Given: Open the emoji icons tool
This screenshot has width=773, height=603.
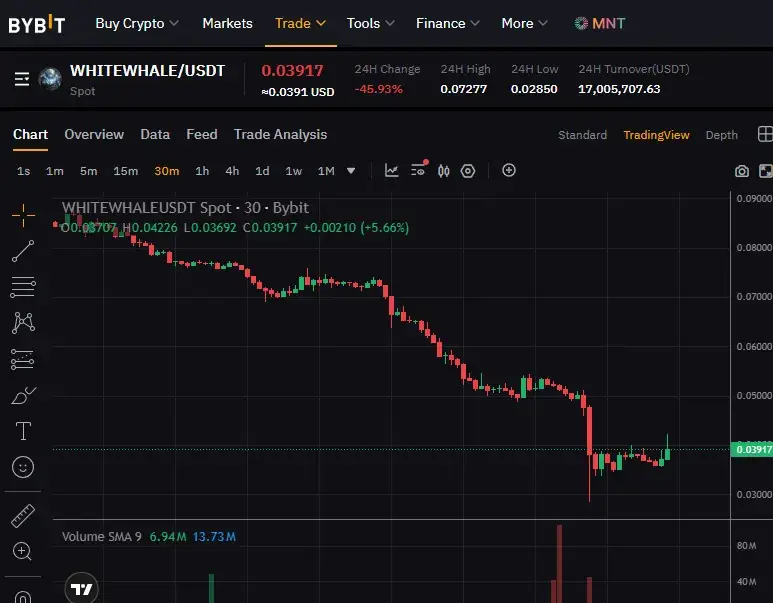Looking at the screenshot, I should (x=23, y=467).
